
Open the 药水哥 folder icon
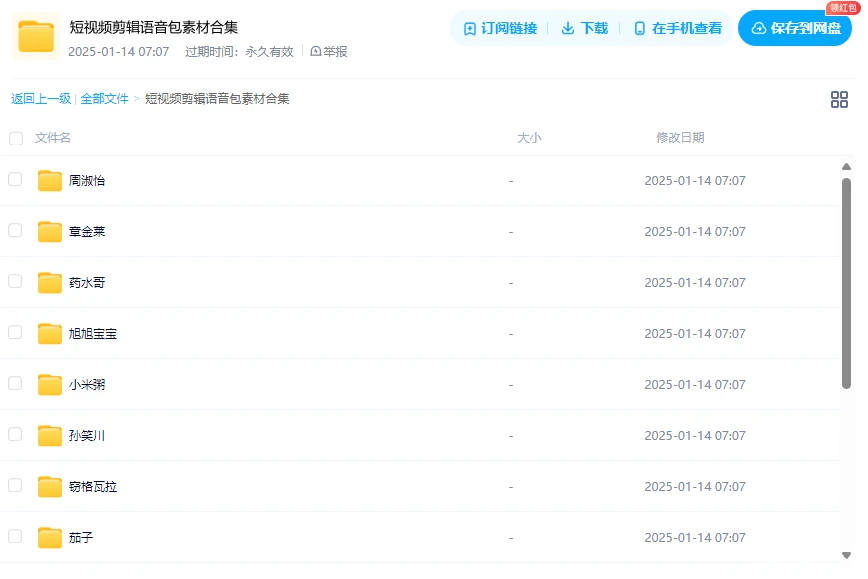(49, 282)
